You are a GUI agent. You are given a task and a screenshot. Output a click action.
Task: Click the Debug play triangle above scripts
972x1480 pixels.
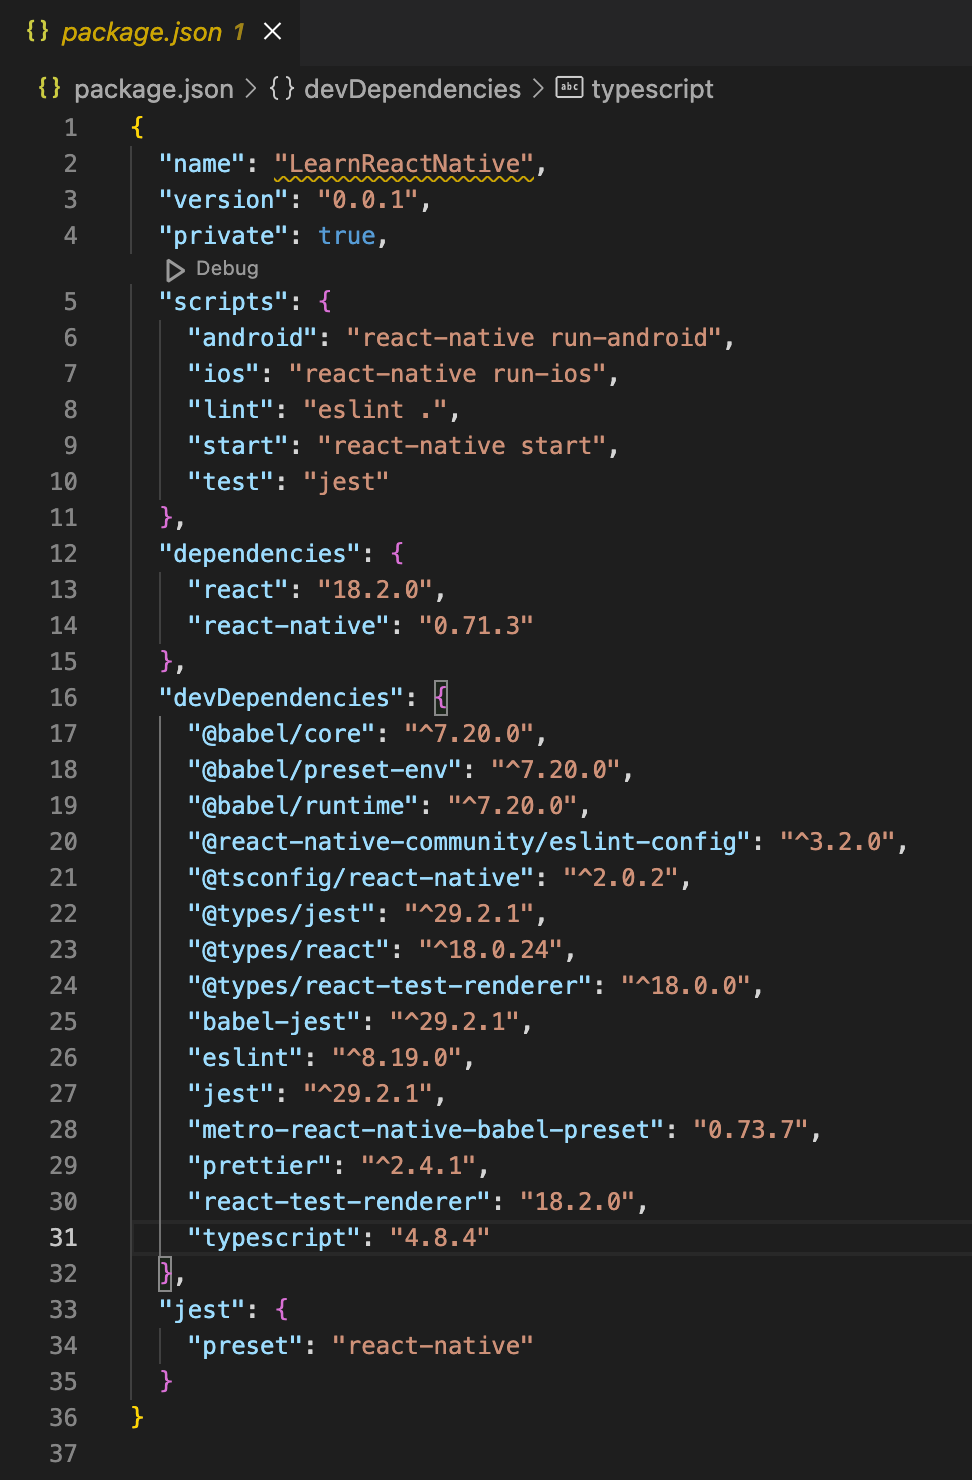[x=174, y=269]
